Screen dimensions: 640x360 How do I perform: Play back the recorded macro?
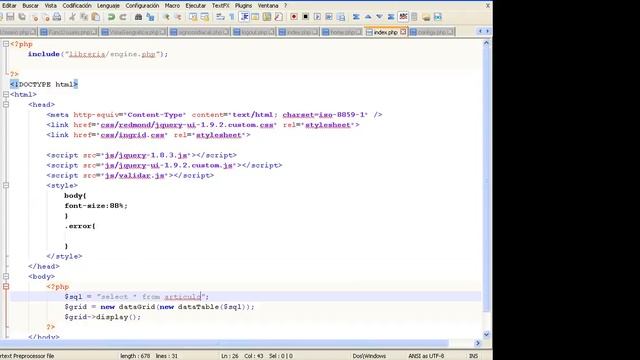coord(317,17)
